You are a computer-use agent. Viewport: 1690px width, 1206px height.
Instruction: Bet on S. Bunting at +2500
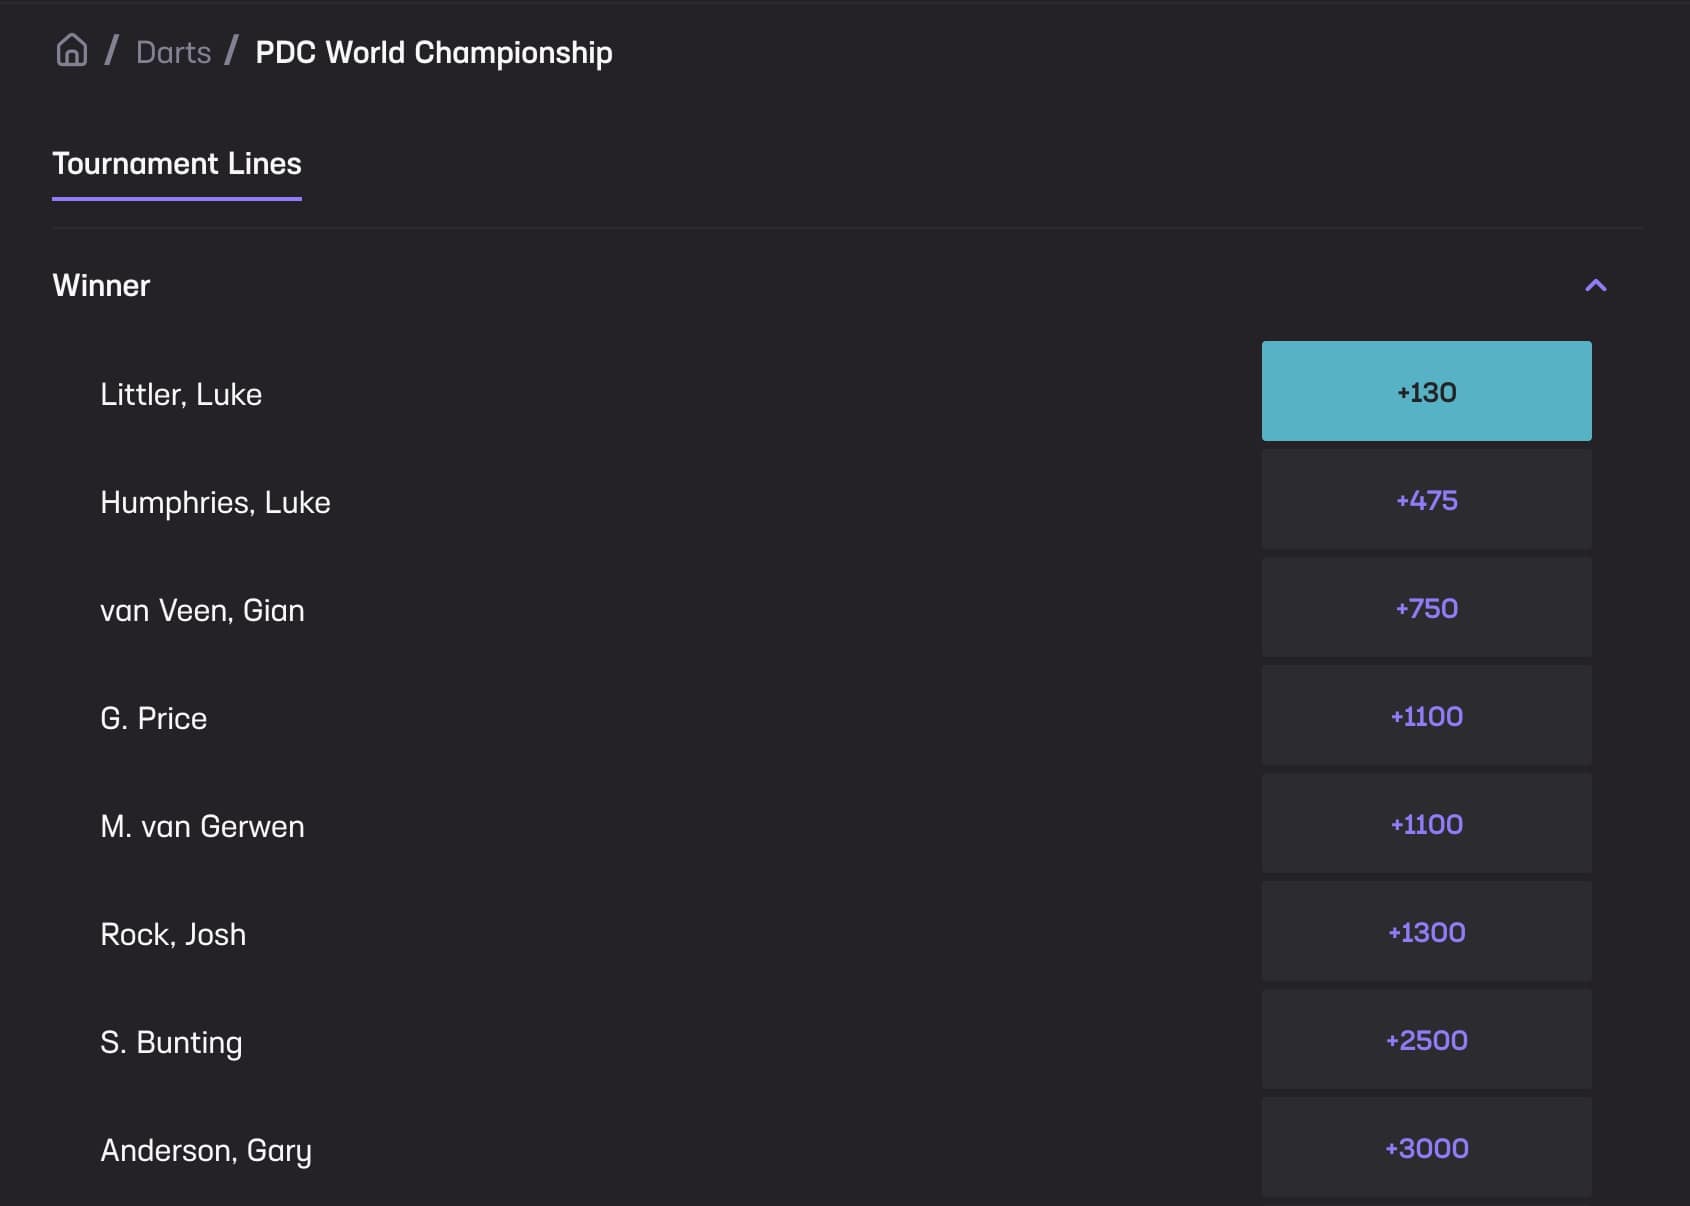point(1426,1040)
